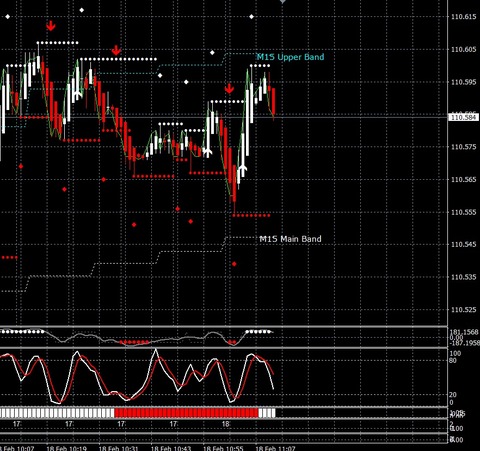The image size is (480, 451).
Task: Select the rightmost red sell arrow
Action: pos(229,89)
